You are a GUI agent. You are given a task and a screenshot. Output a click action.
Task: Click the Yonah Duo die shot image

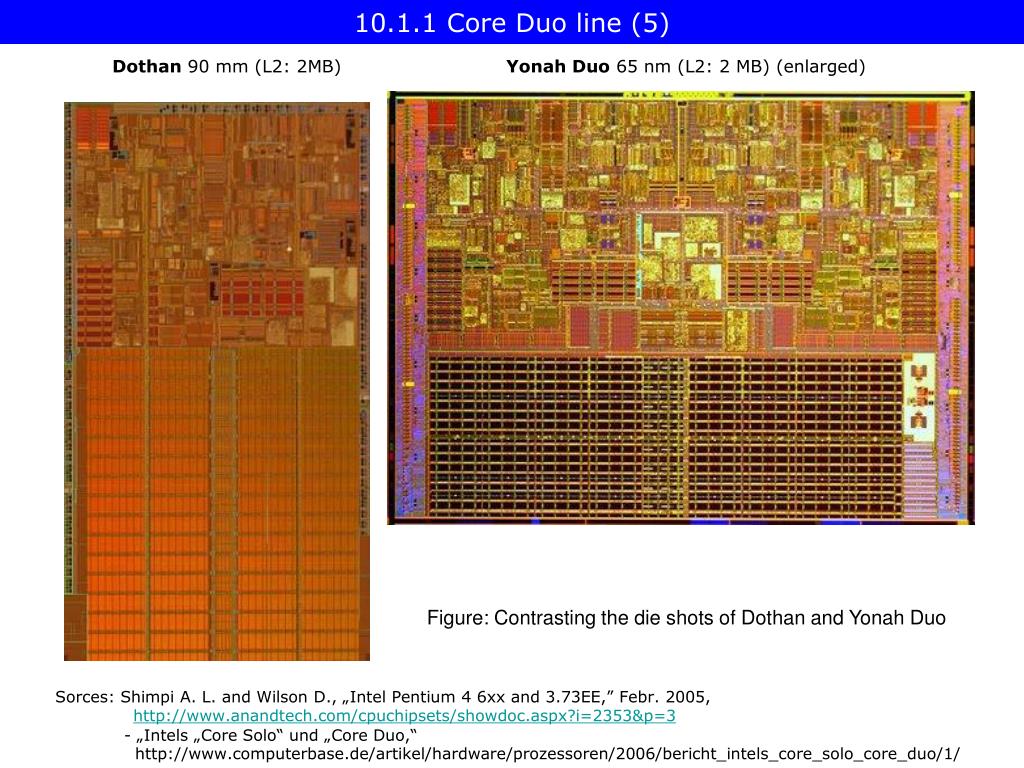[x=680, y=308]
